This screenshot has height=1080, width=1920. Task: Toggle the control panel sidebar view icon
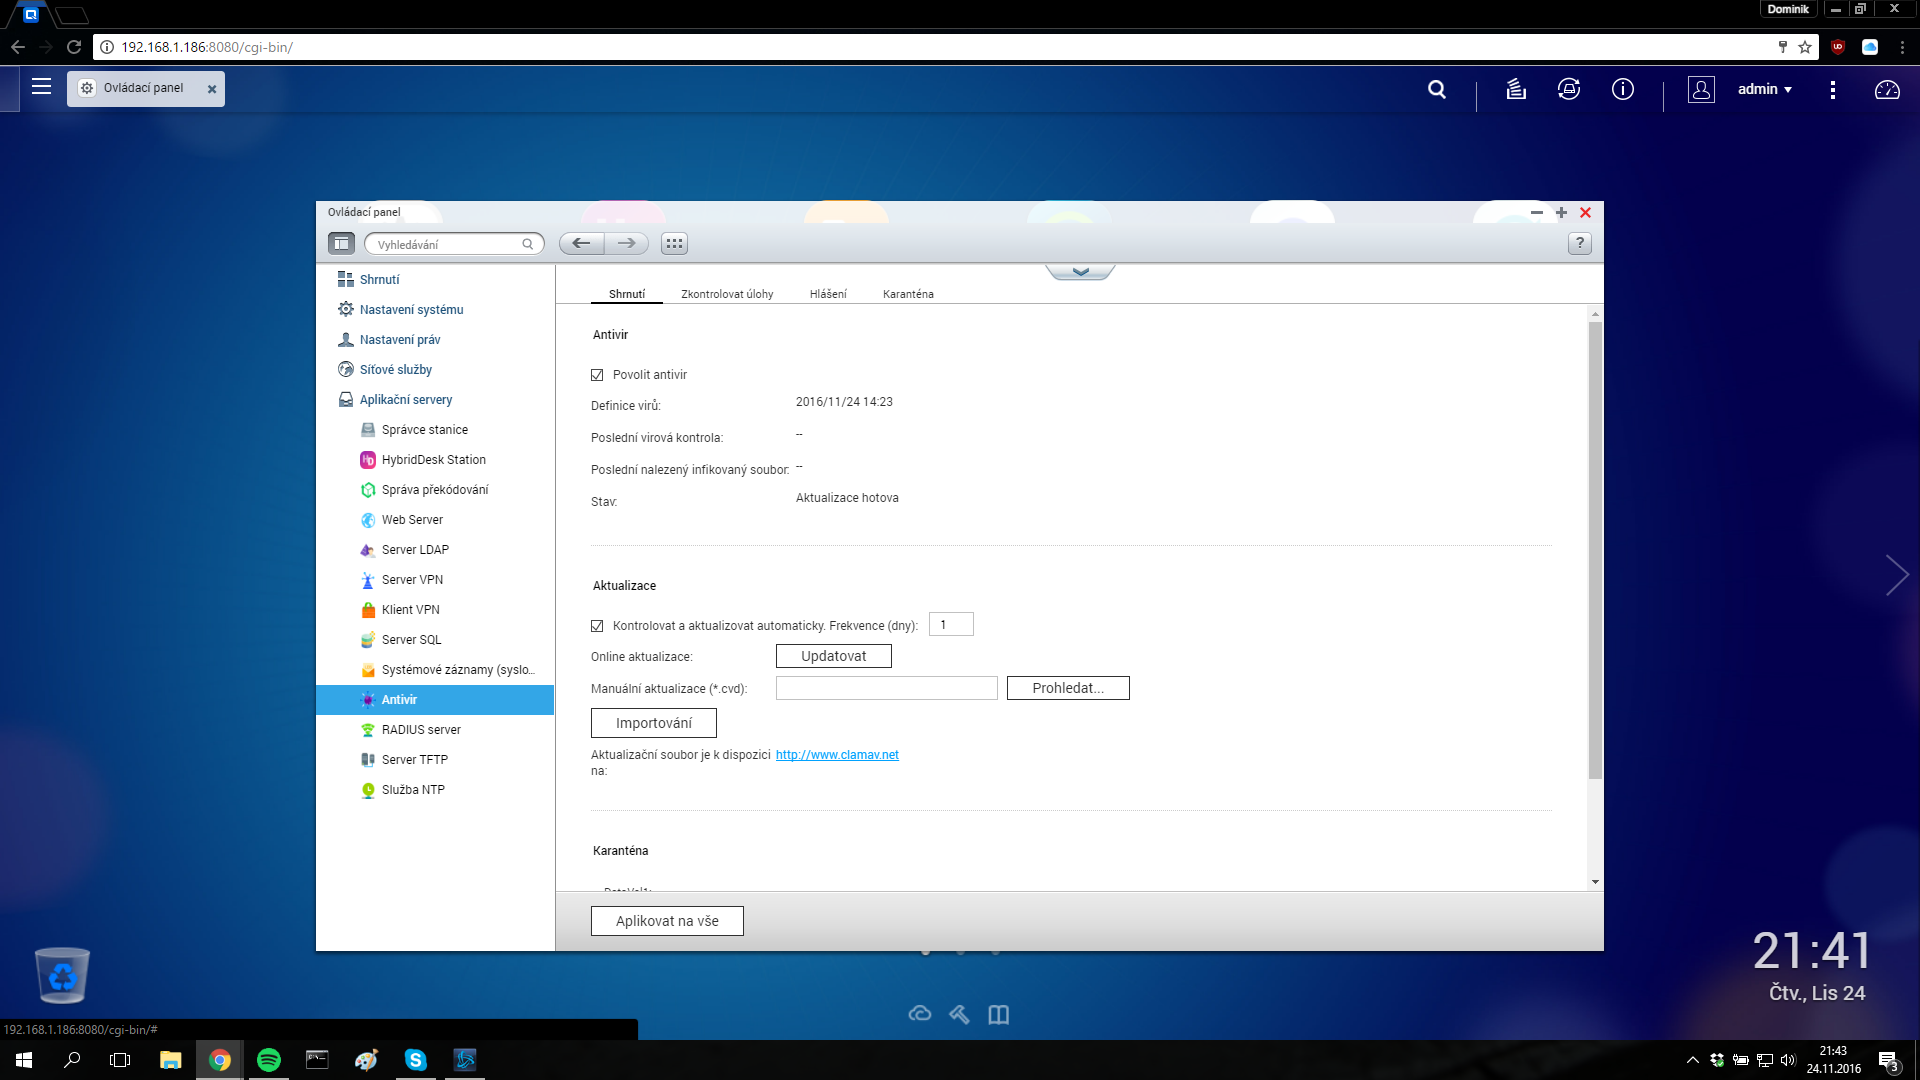pyautogui.click(x=341, y=243)
